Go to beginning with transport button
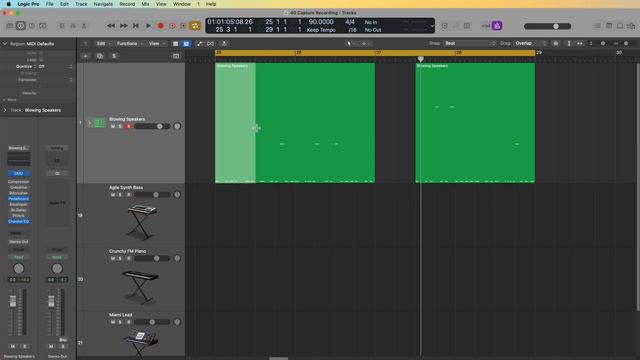This screenshot has width=640, height=360. tap(136, 26)
